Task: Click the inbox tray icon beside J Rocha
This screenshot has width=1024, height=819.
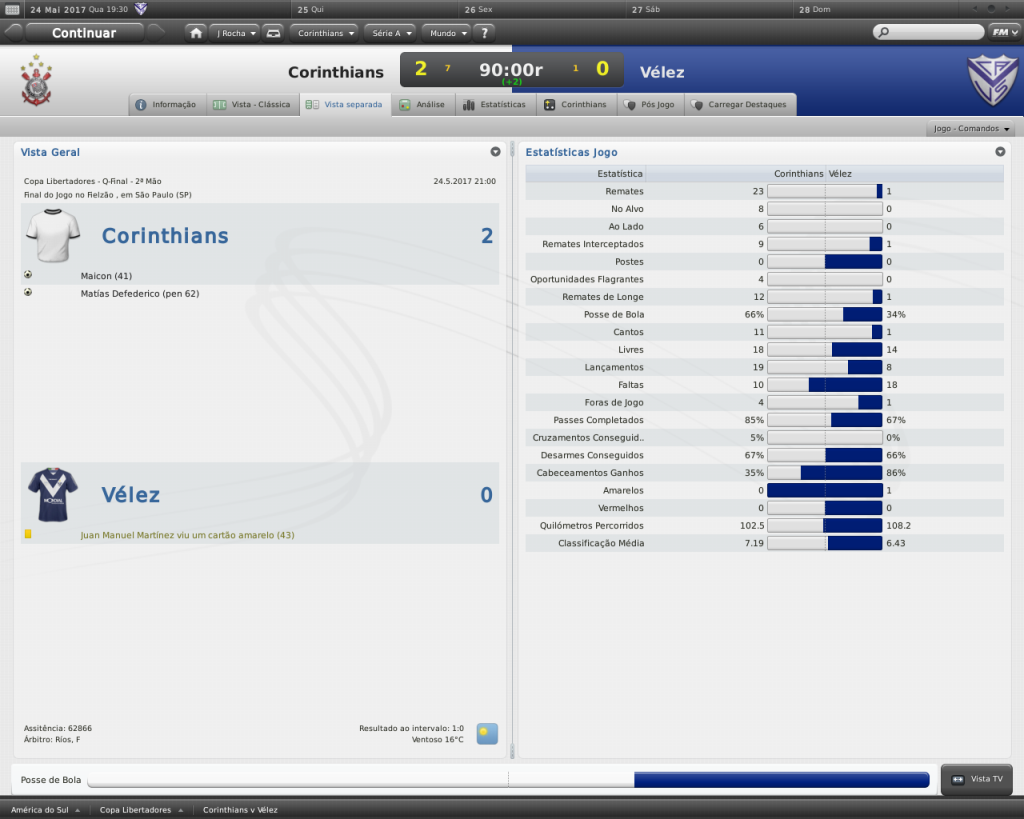Action: 273,33
